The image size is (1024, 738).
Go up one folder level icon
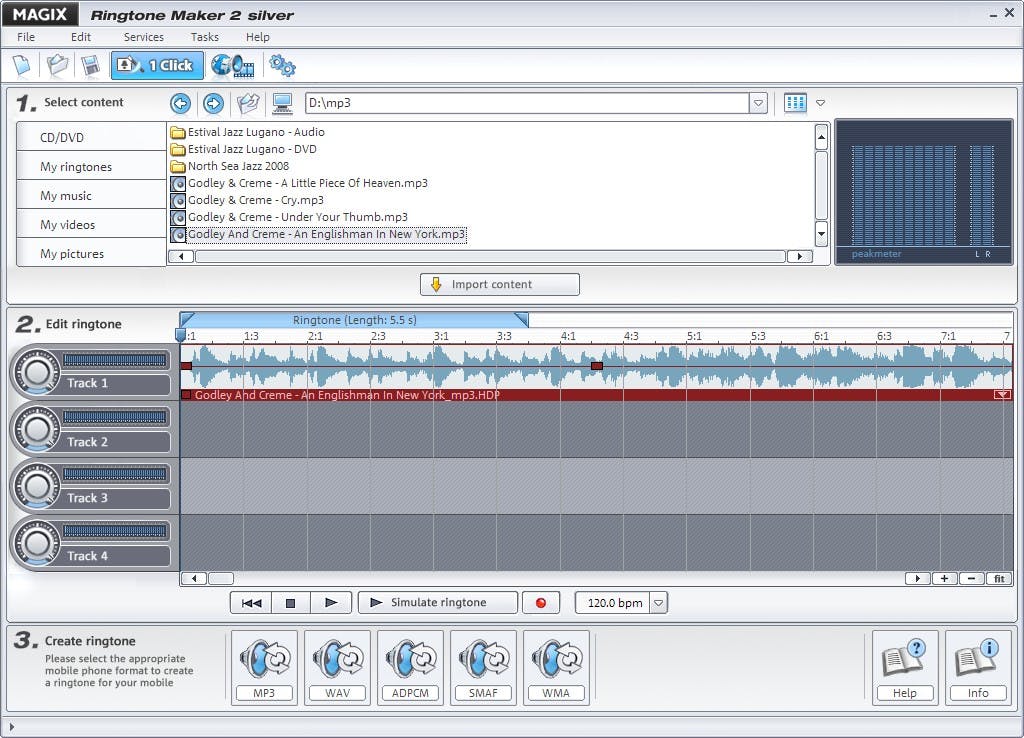248,103
